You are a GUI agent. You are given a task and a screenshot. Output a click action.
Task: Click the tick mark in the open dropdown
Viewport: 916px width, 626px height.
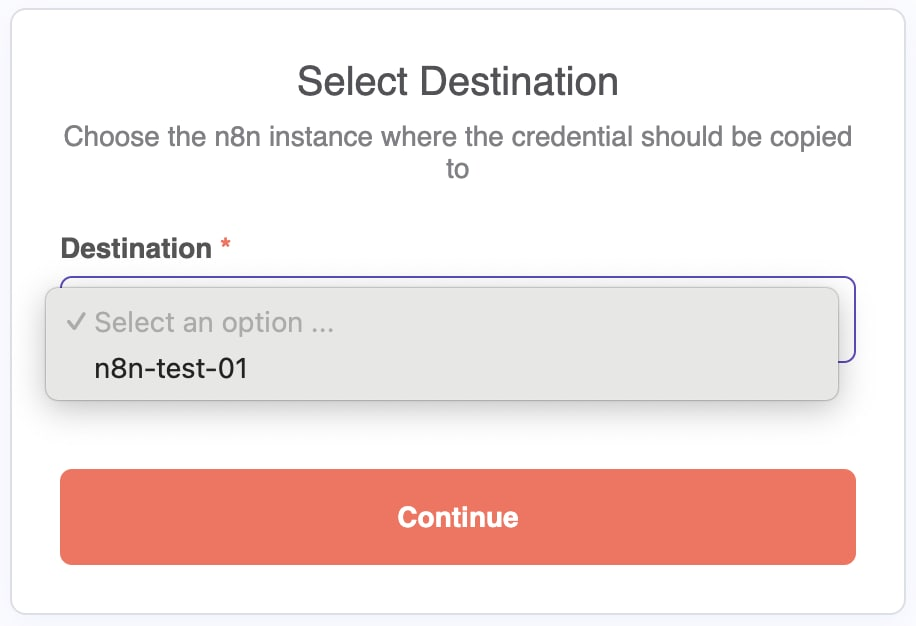77,323
